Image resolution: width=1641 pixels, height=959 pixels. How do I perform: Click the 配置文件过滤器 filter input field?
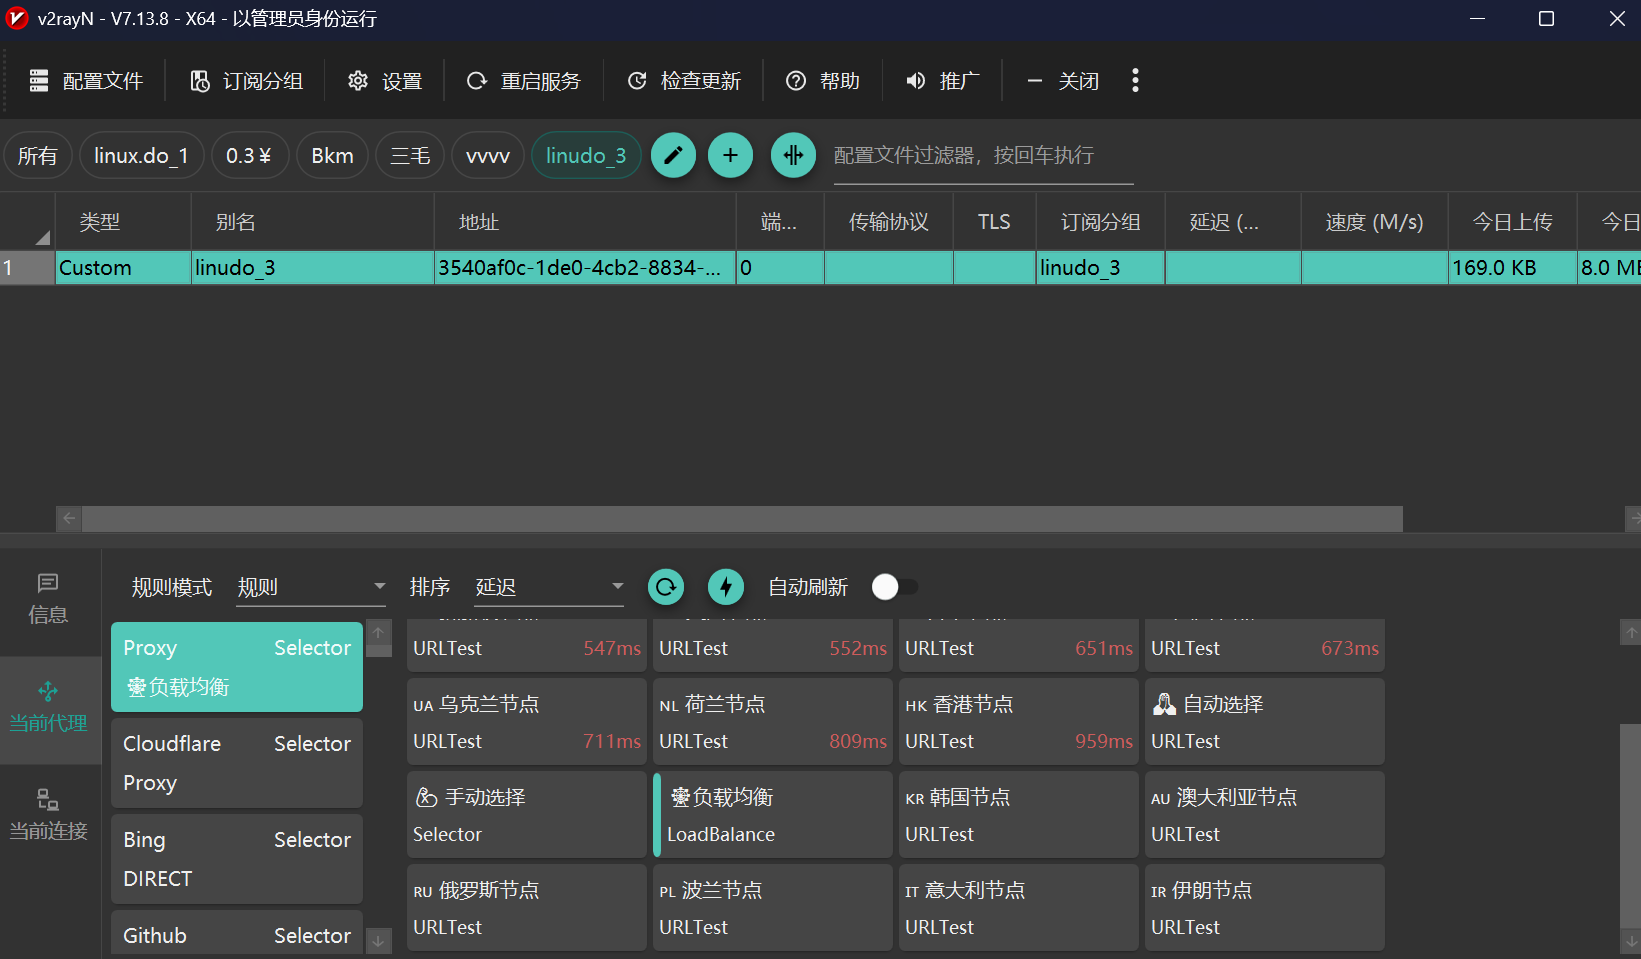(983, 156)
